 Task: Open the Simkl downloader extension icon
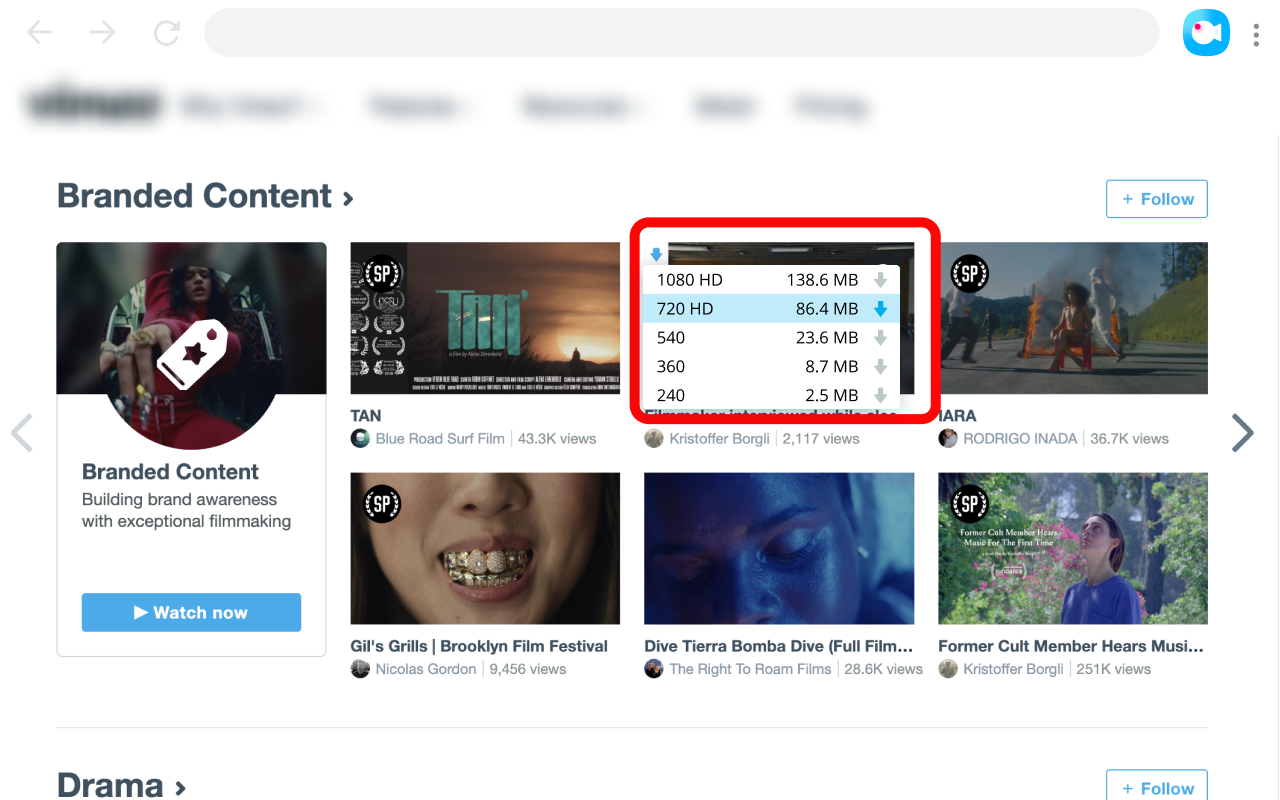(x=1206, y=32)
